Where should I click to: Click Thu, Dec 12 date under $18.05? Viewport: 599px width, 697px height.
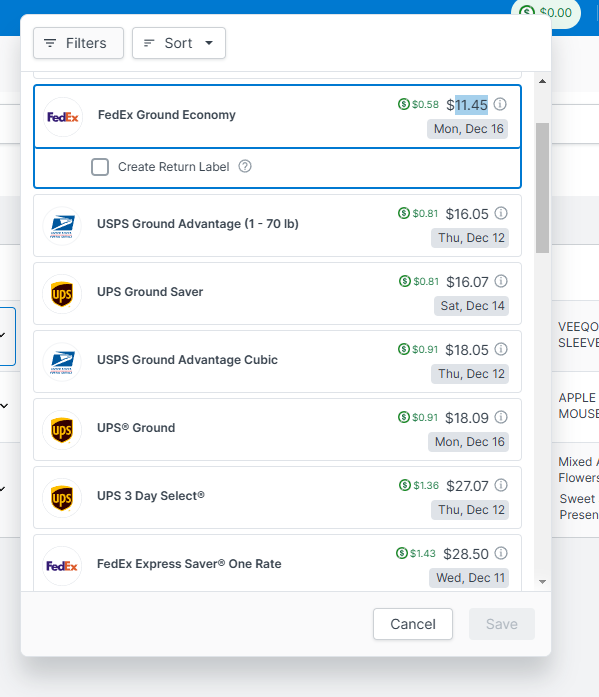tap(470, 374)
